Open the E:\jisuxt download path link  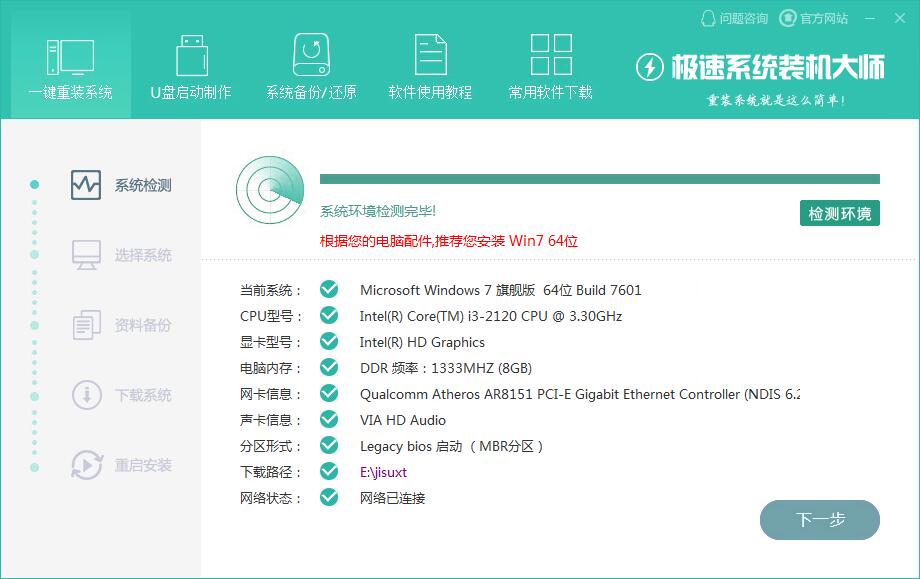pos(384,471)
